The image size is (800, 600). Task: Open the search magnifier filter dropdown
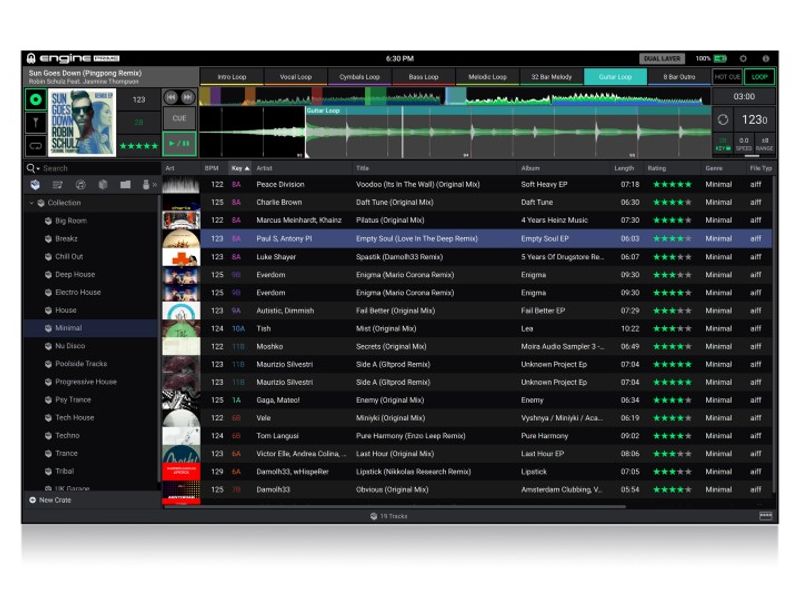point(33,168)
